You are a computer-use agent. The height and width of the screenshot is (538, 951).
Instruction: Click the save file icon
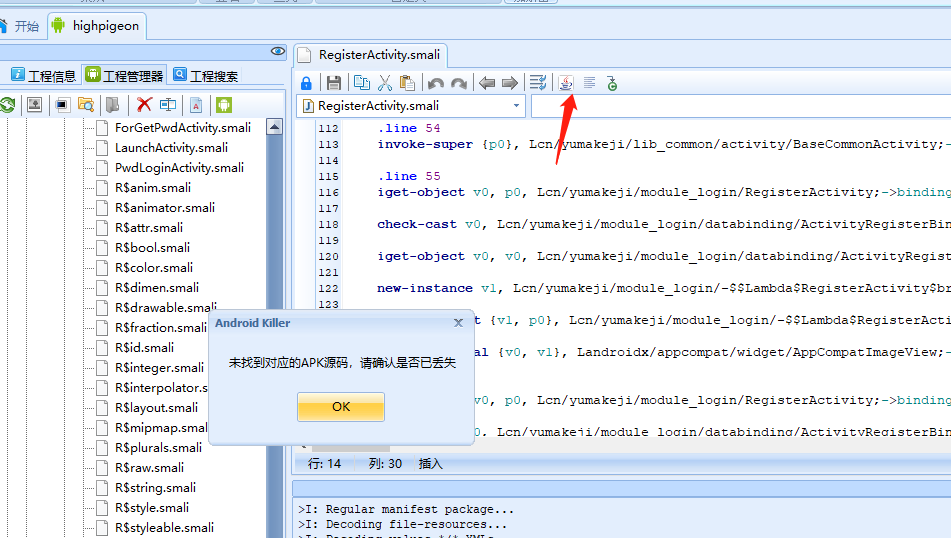334,83
